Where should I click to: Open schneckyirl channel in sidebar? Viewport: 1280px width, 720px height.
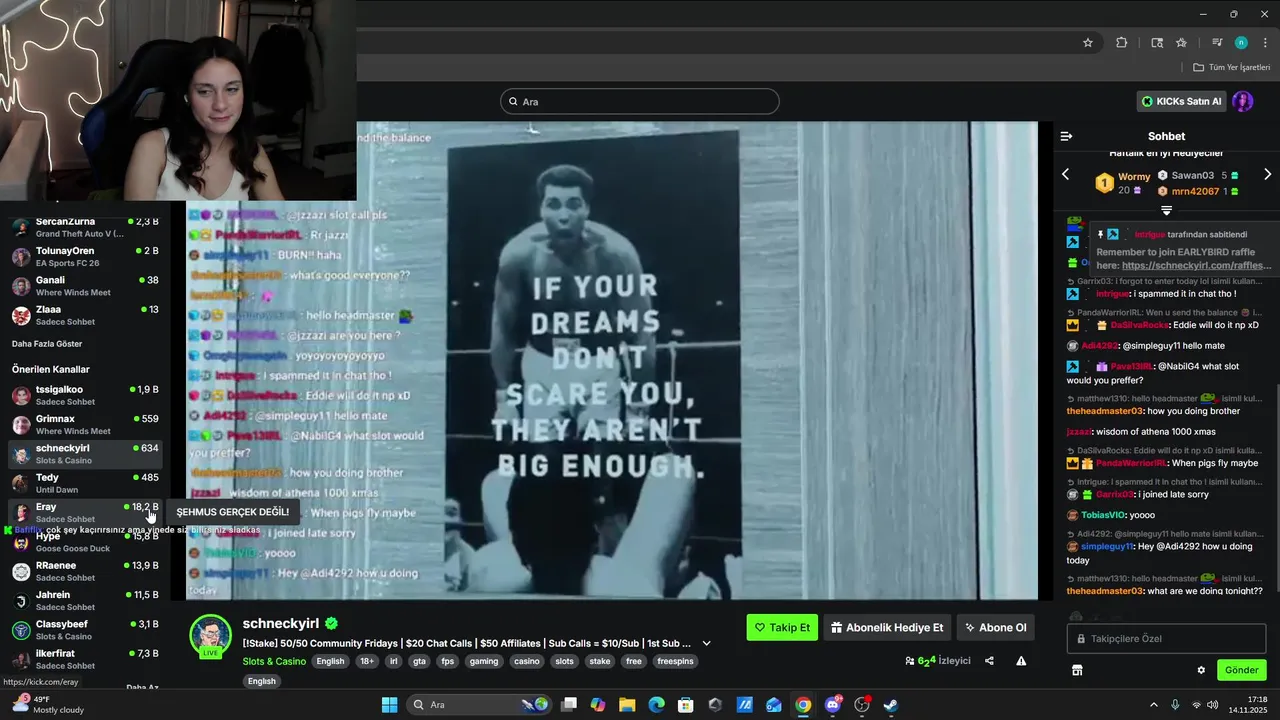(85, 454)
